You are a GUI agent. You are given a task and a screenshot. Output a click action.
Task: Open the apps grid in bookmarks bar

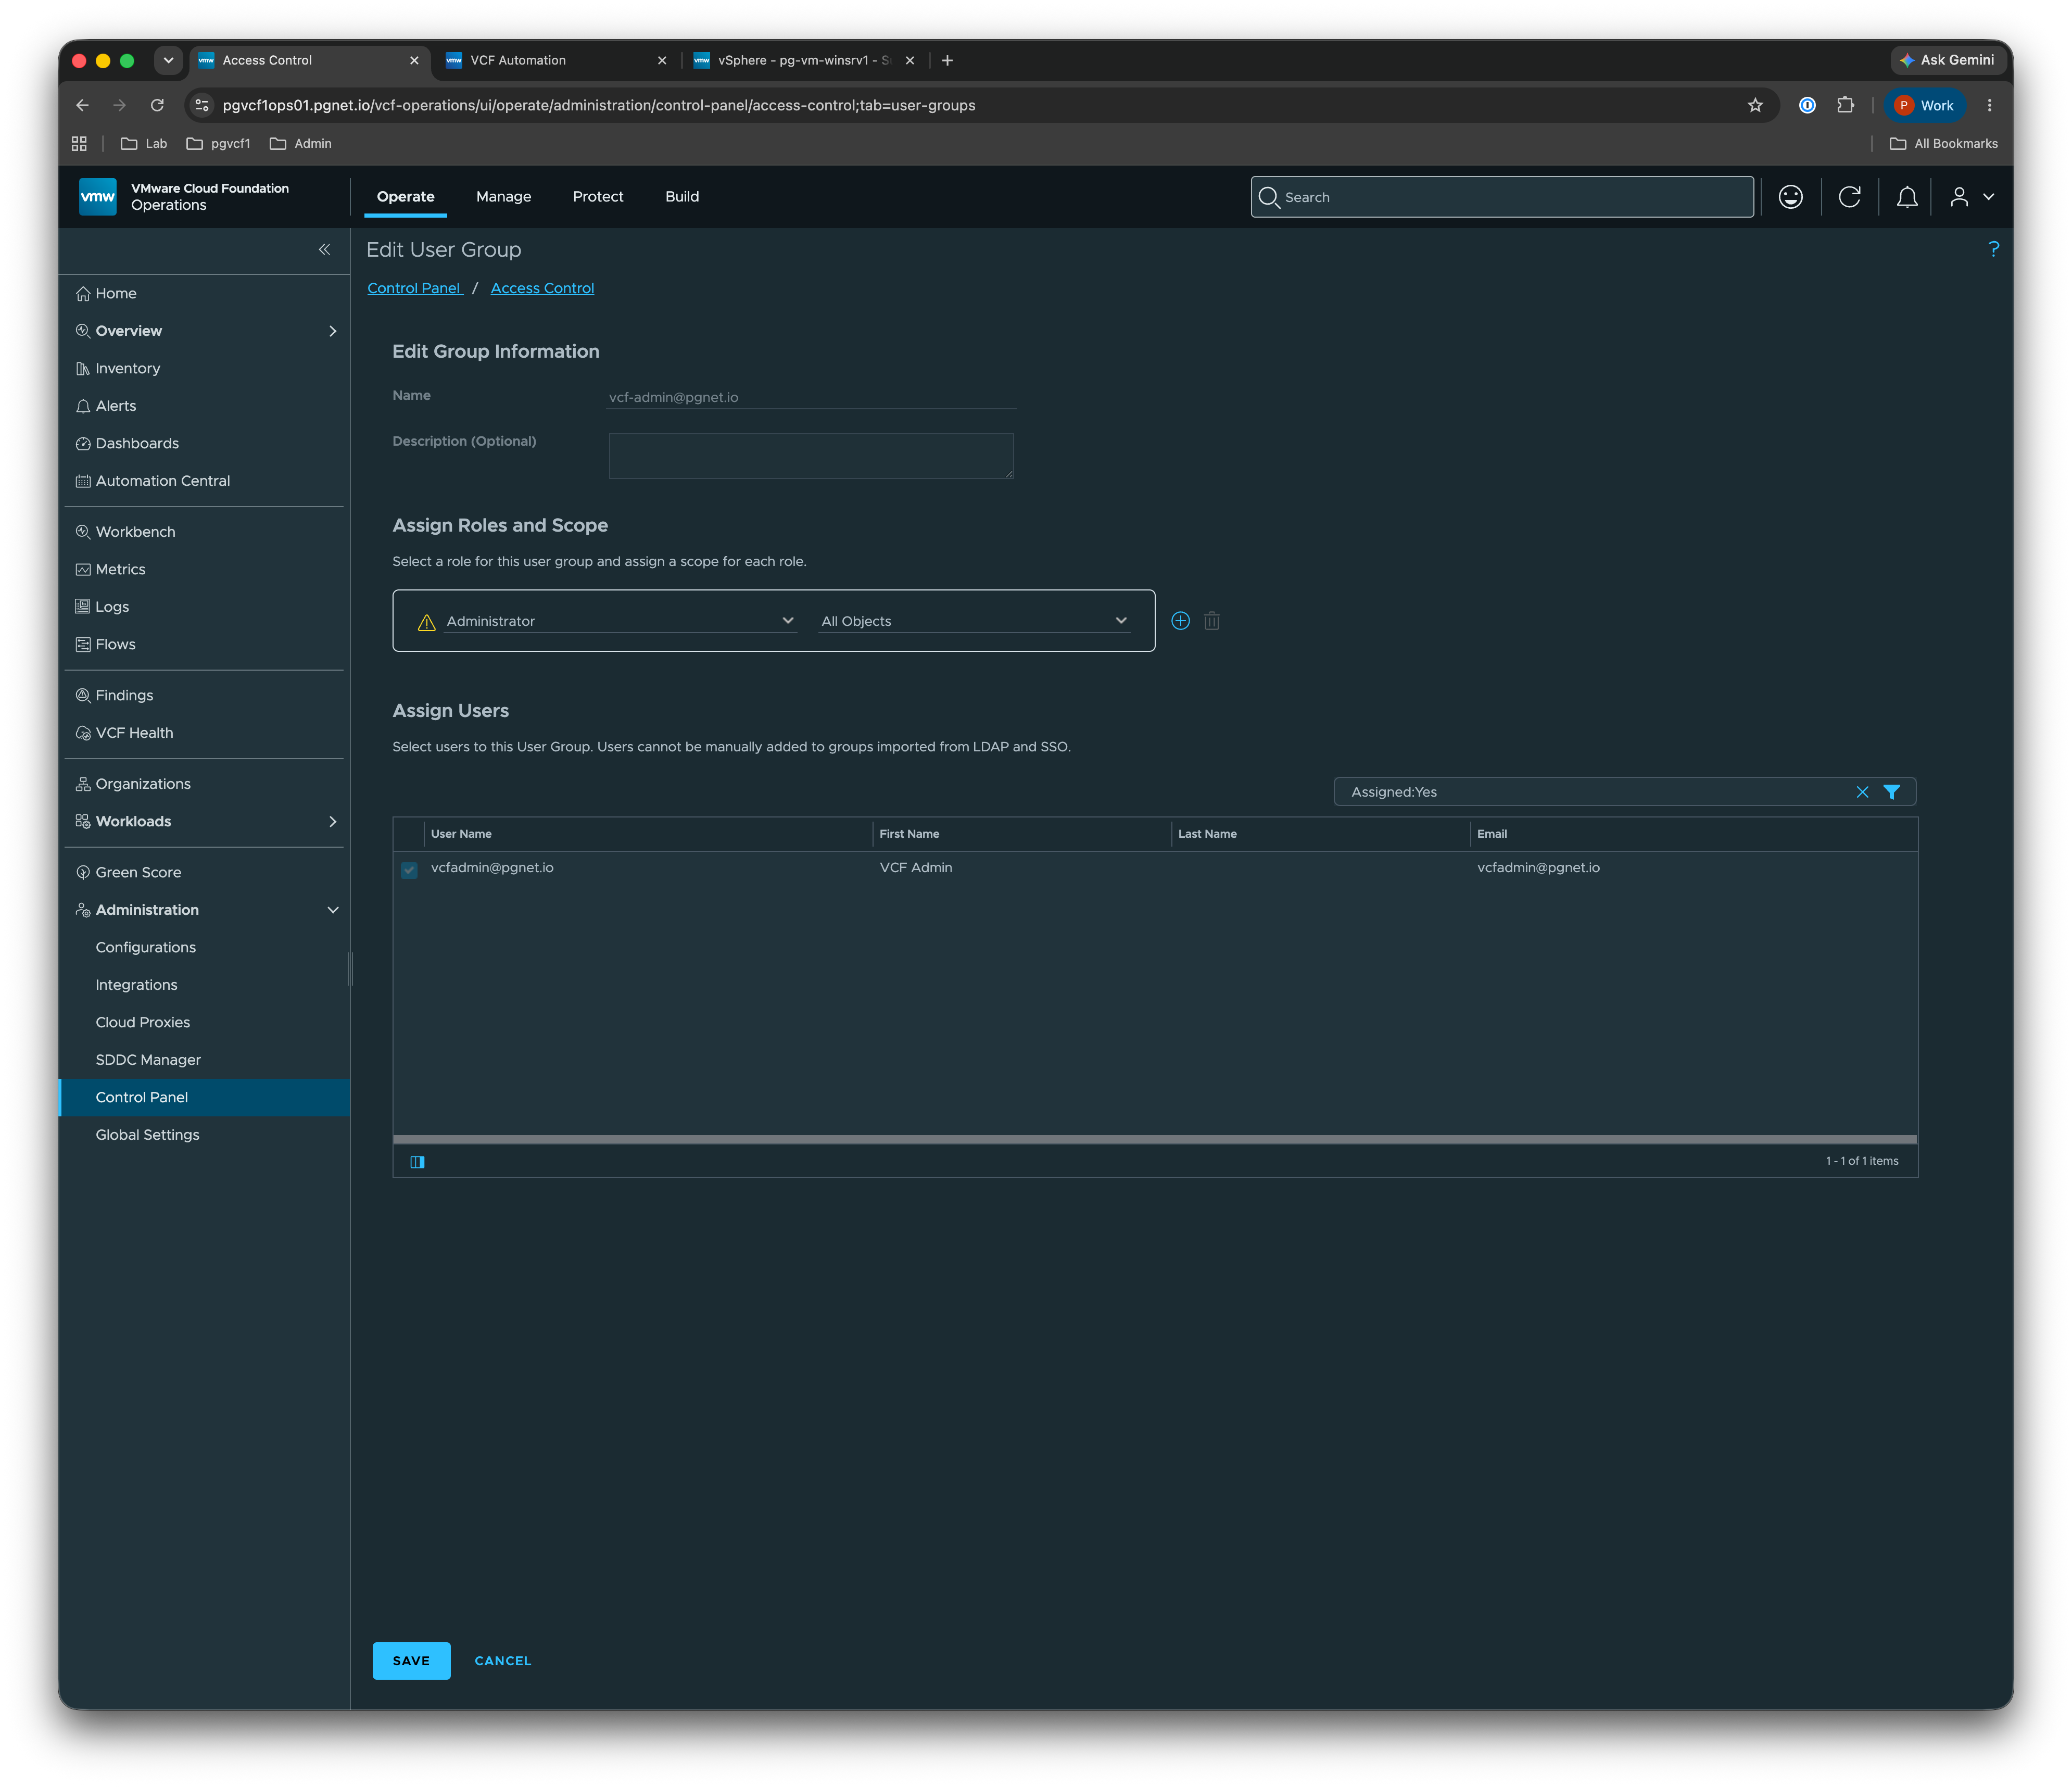pos(79,144)
